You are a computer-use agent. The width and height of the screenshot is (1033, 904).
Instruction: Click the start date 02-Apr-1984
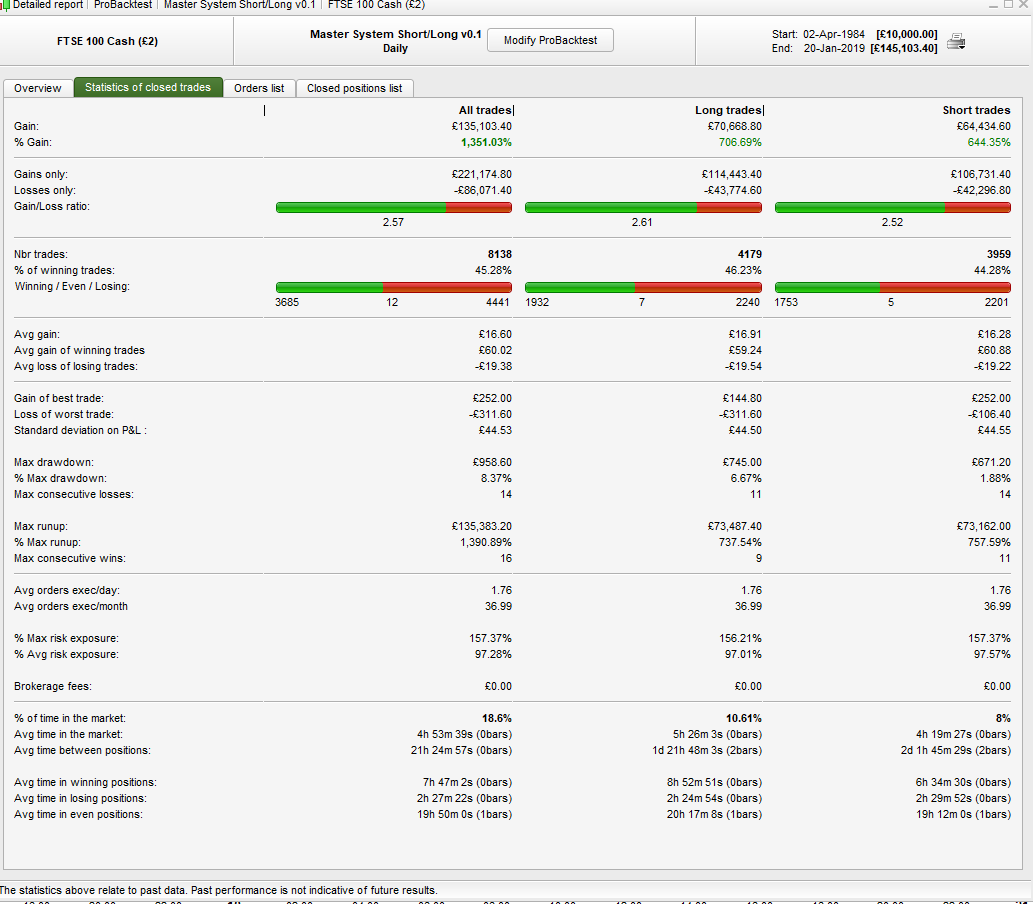click(833, 34)
